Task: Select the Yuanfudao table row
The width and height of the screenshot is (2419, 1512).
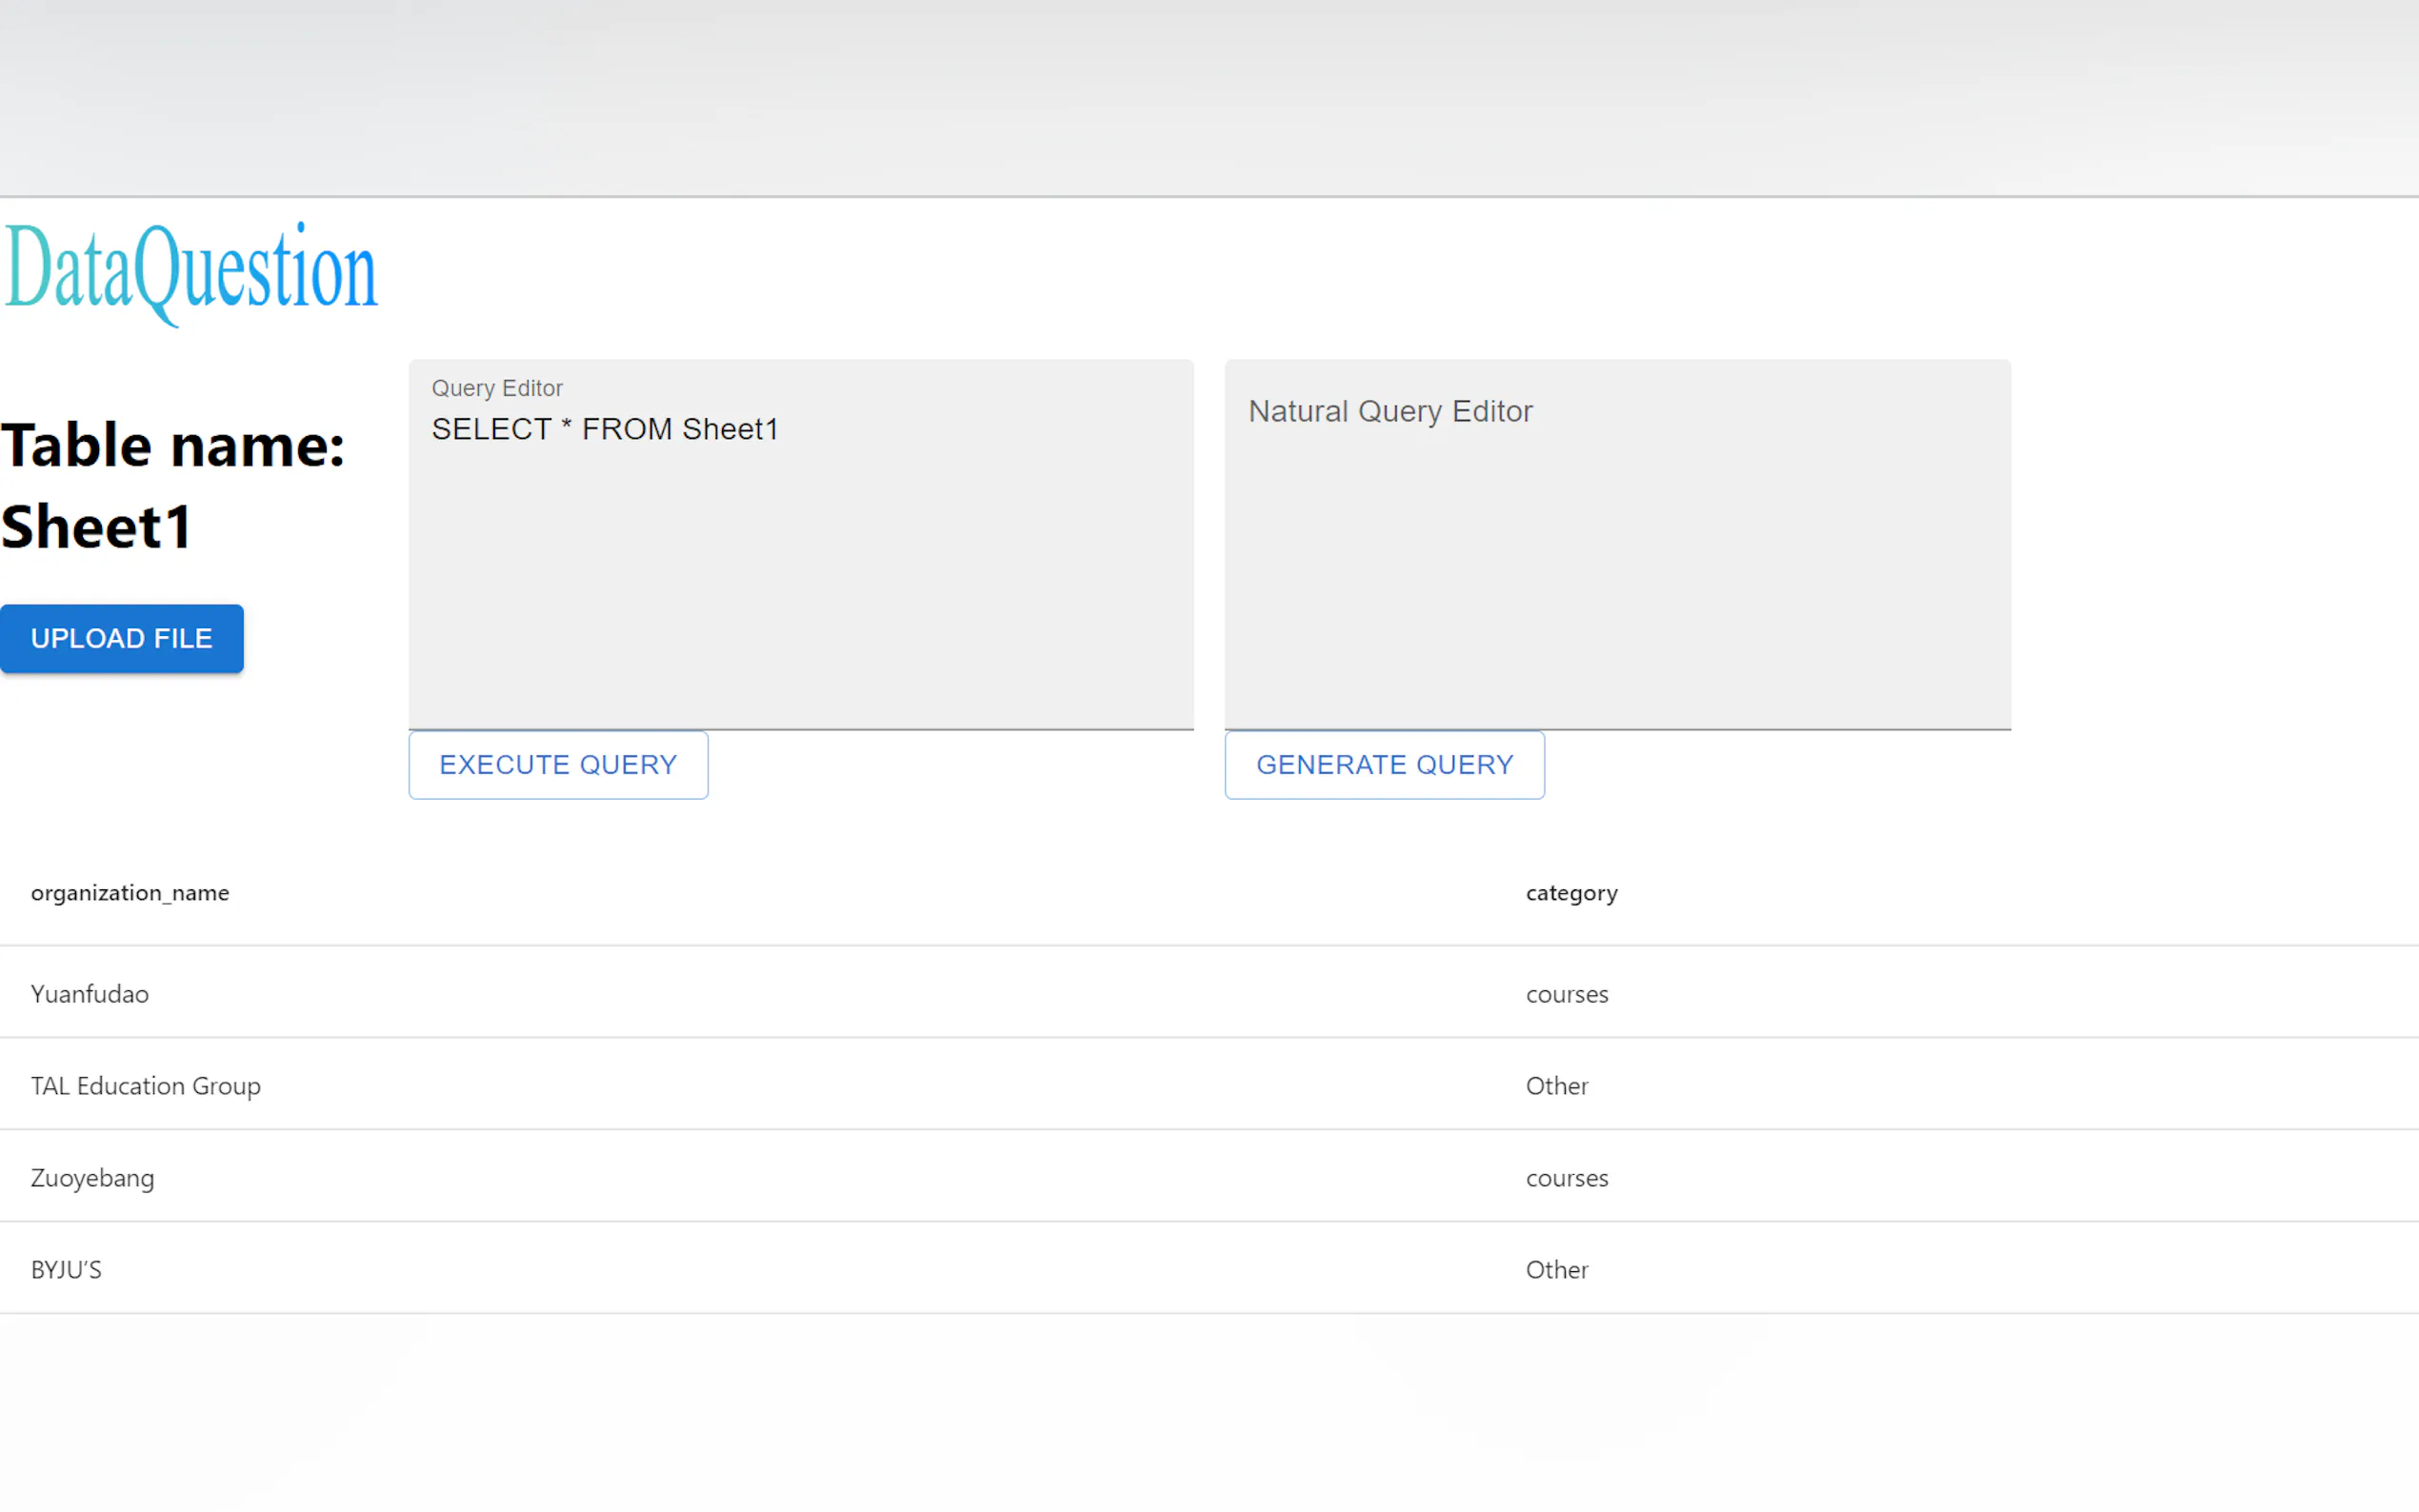Action: 700,994
